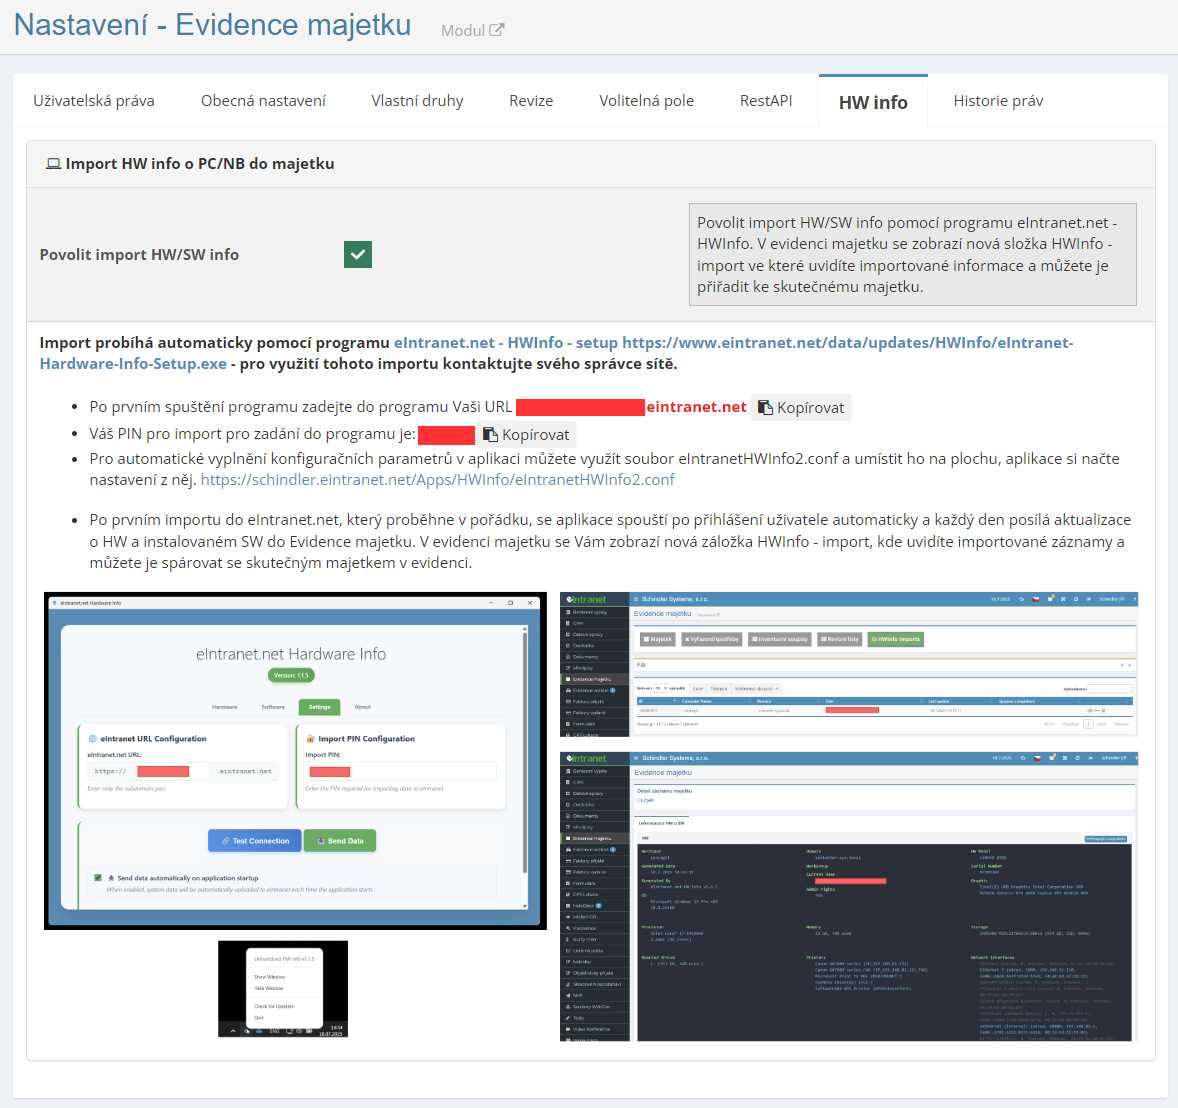This screenshot has height=1108, width=1178.
Task: Copy the URL with Kopírovat button
Action: tap(801, 407)
